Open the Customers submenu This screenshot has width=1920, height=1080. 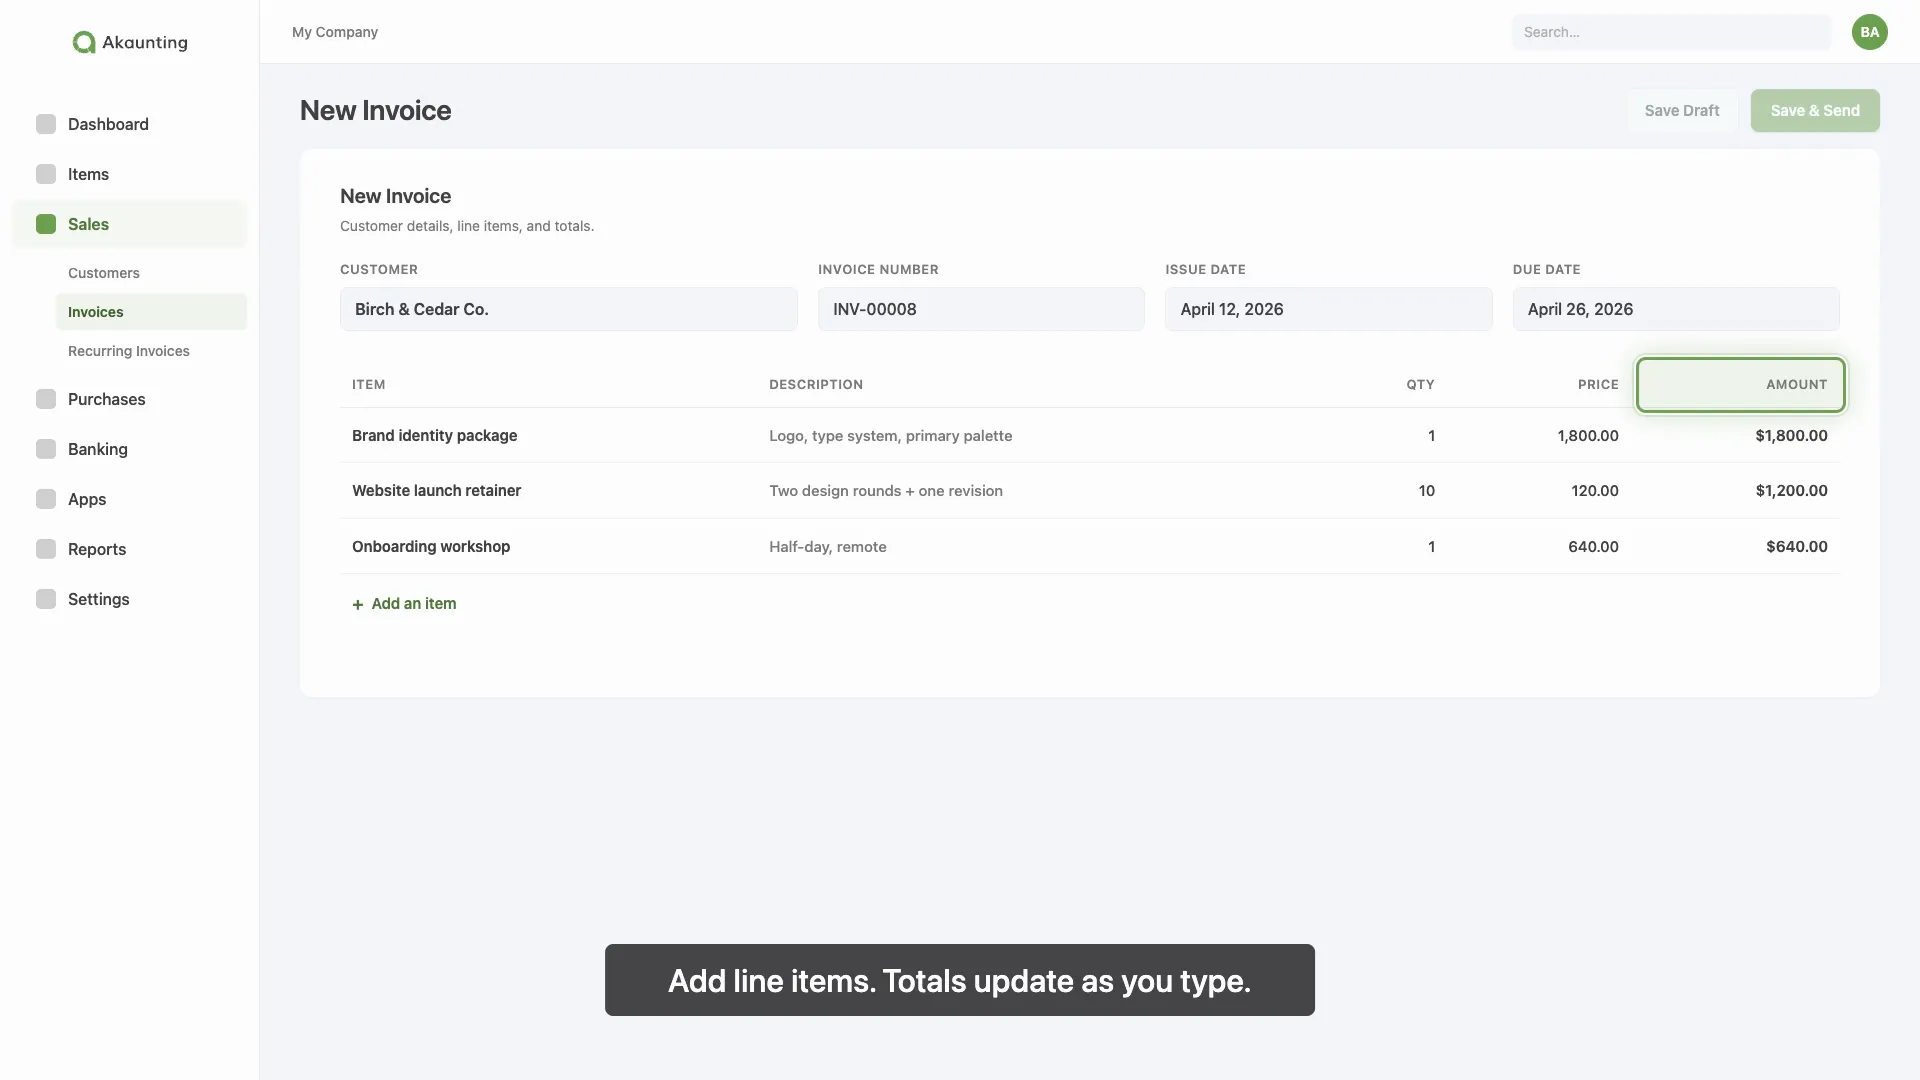104,273
